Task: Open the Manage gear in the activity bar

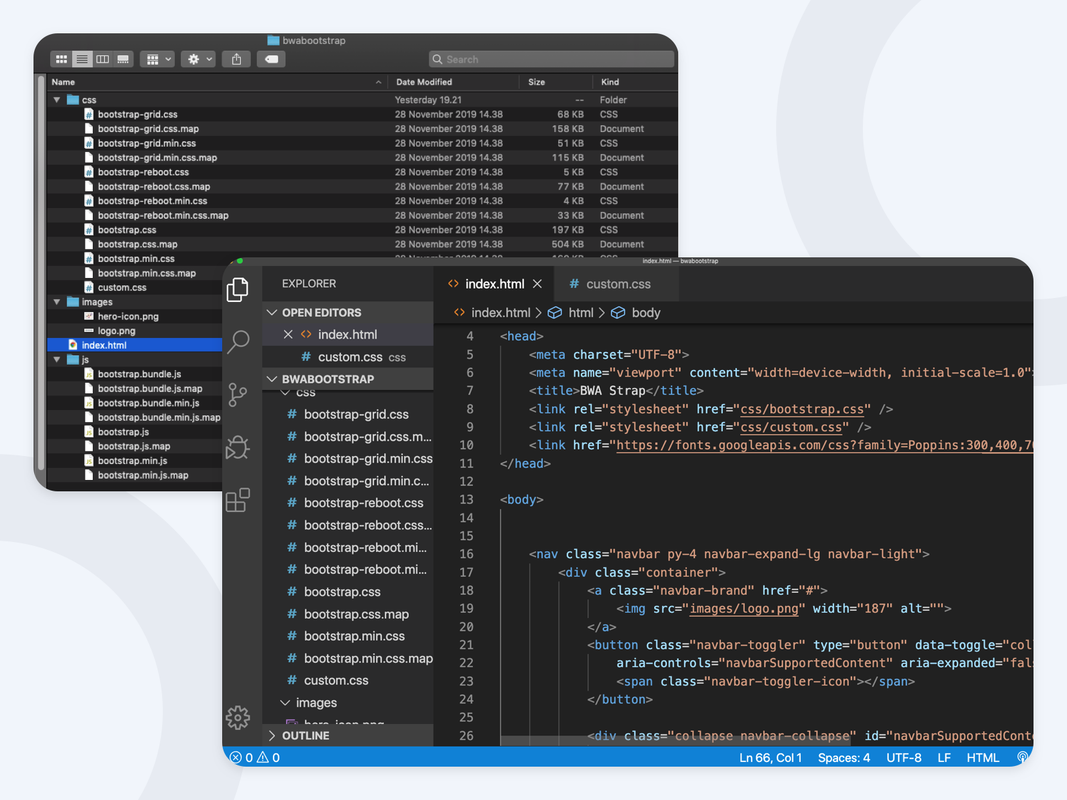Action: pyautogui.click(x=238, y=718)
